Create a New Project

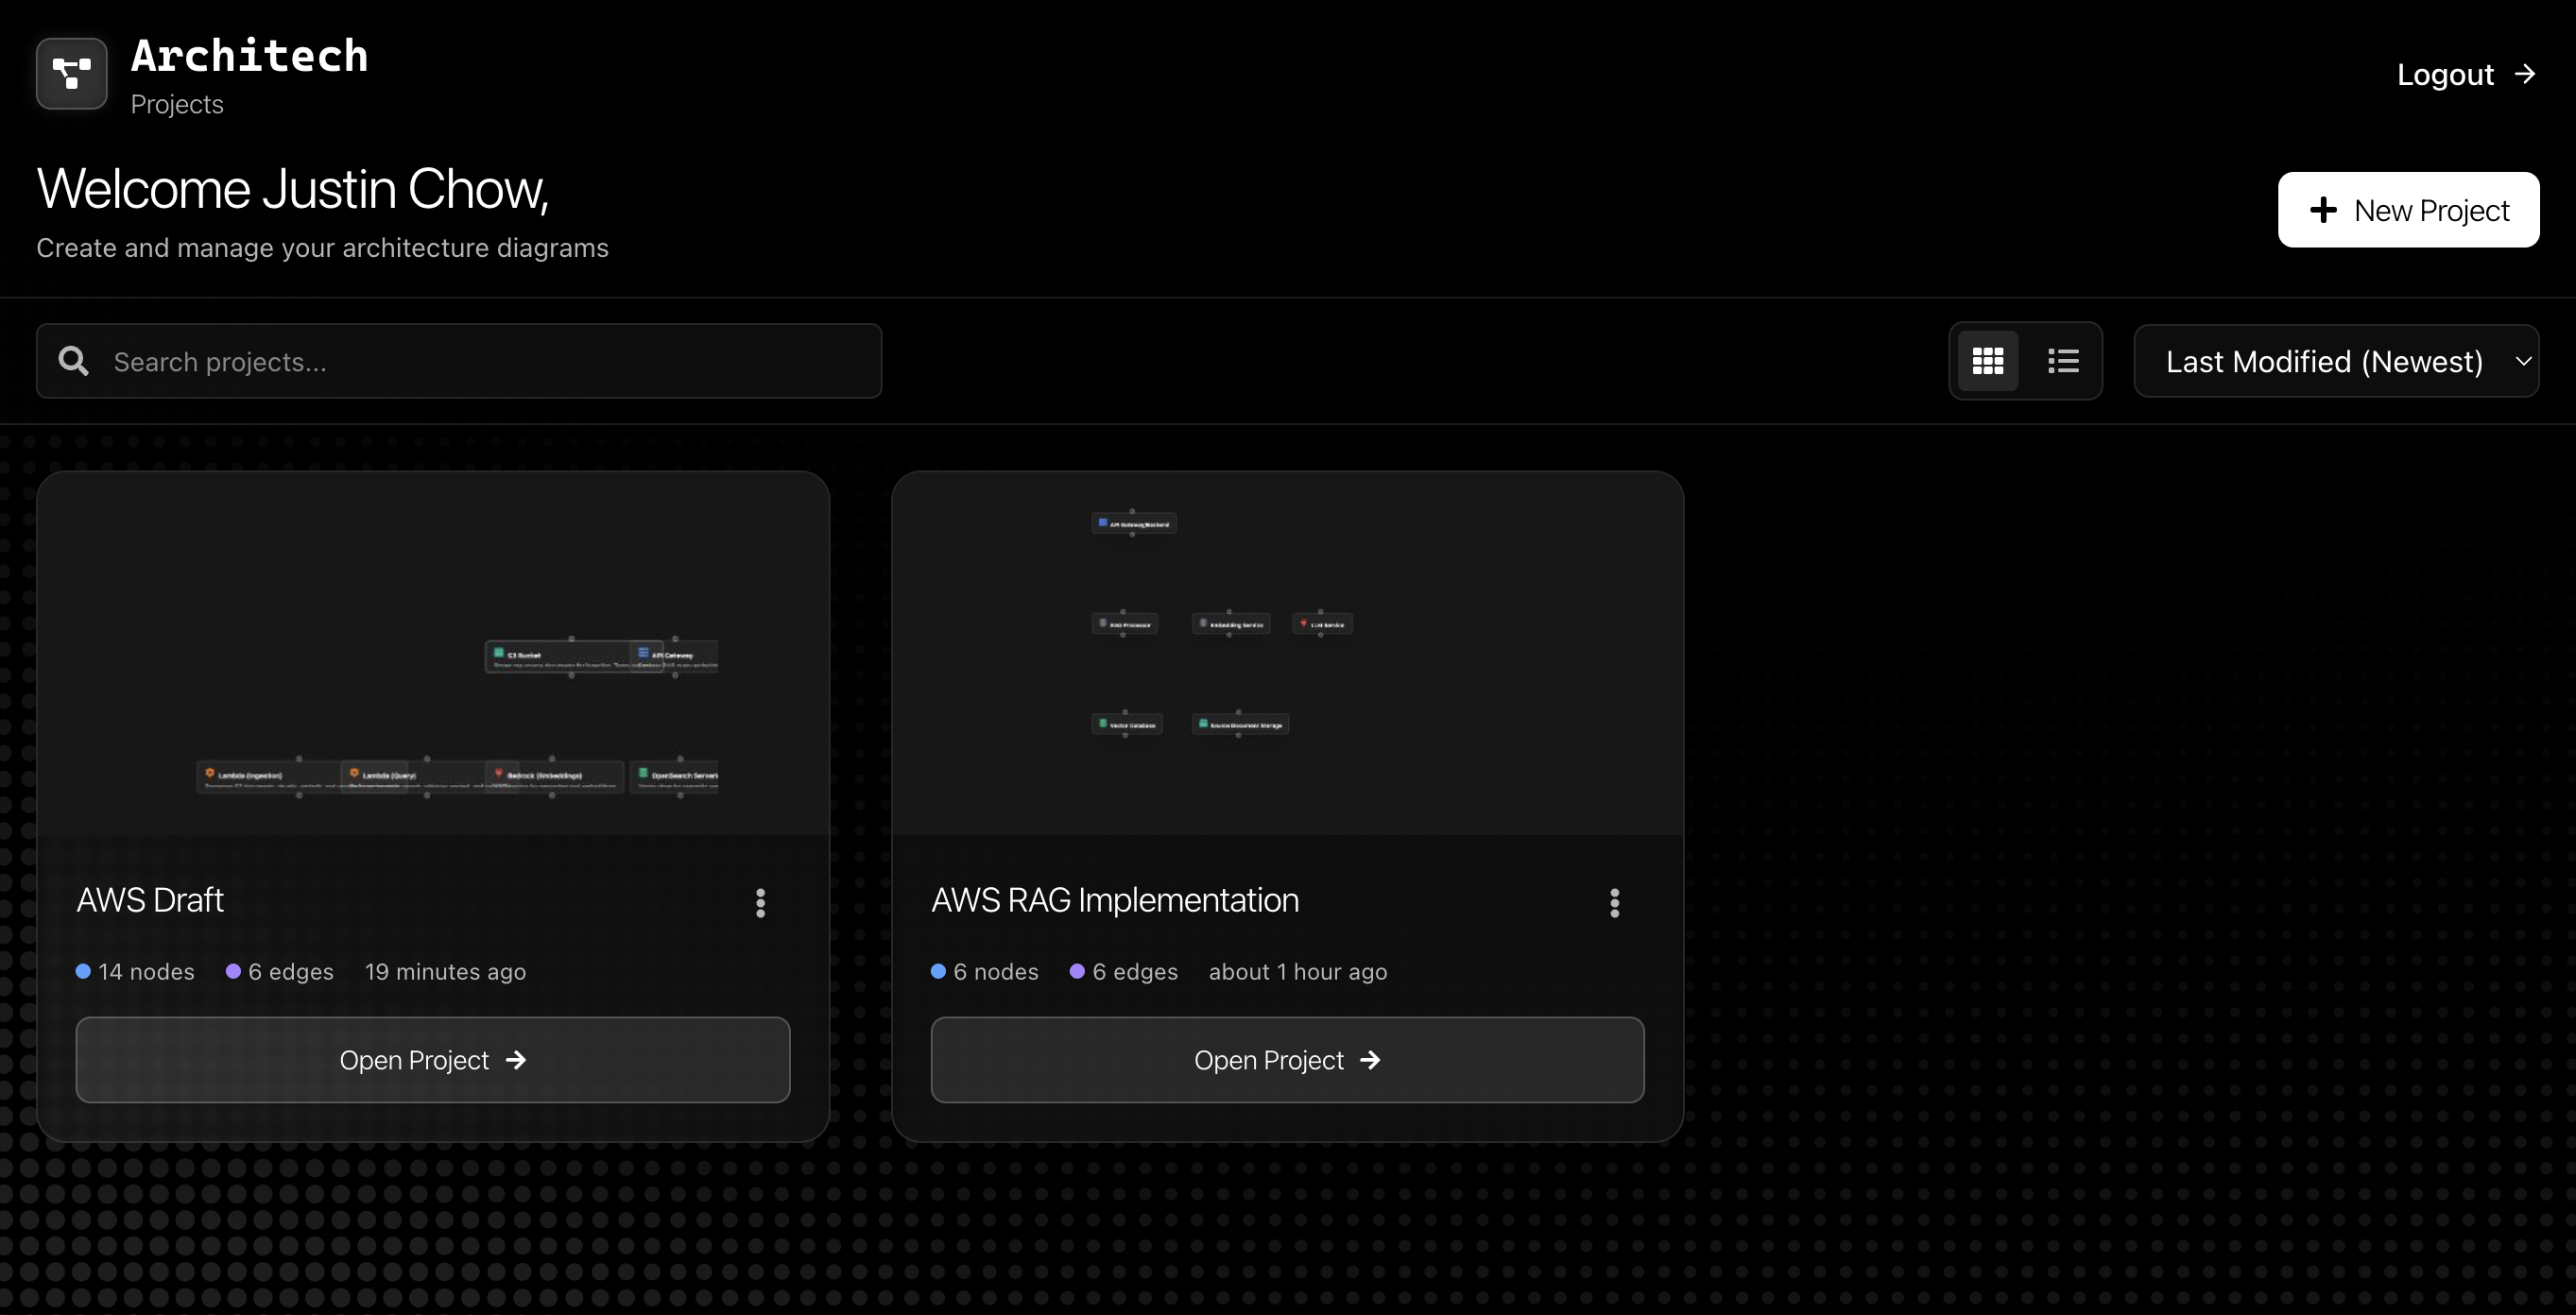[2407, 210]
